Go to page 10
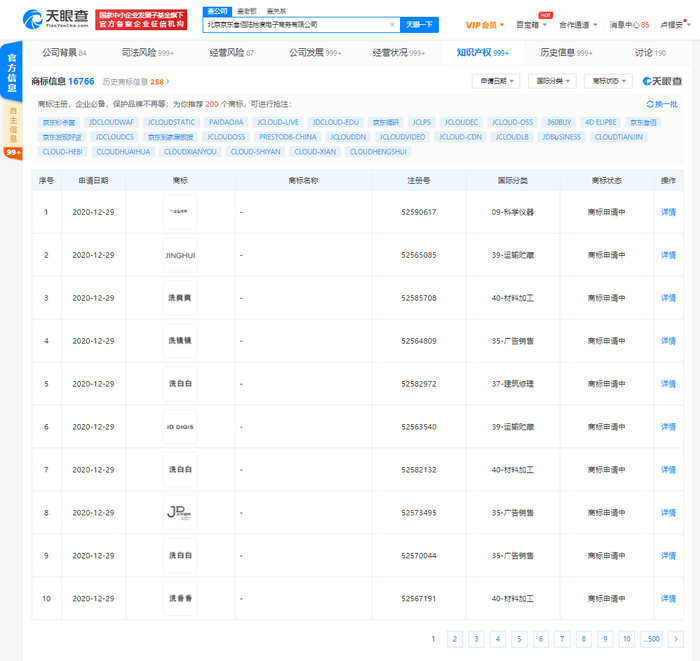Image resolution: width=700 pixels, height=661 pixels. [626, 639]
